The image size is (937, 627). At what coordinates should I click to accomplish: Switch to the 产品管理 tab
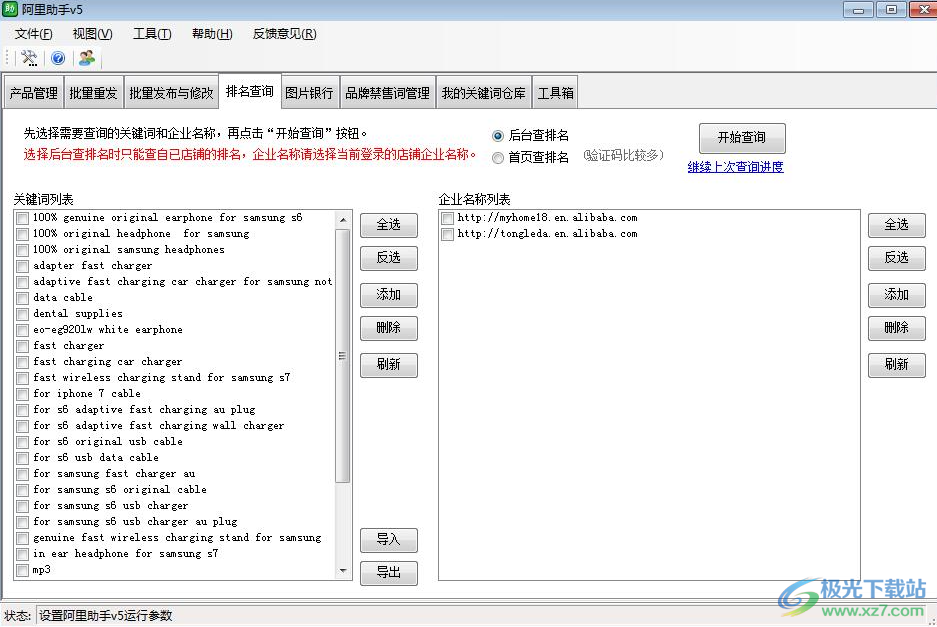33,93
